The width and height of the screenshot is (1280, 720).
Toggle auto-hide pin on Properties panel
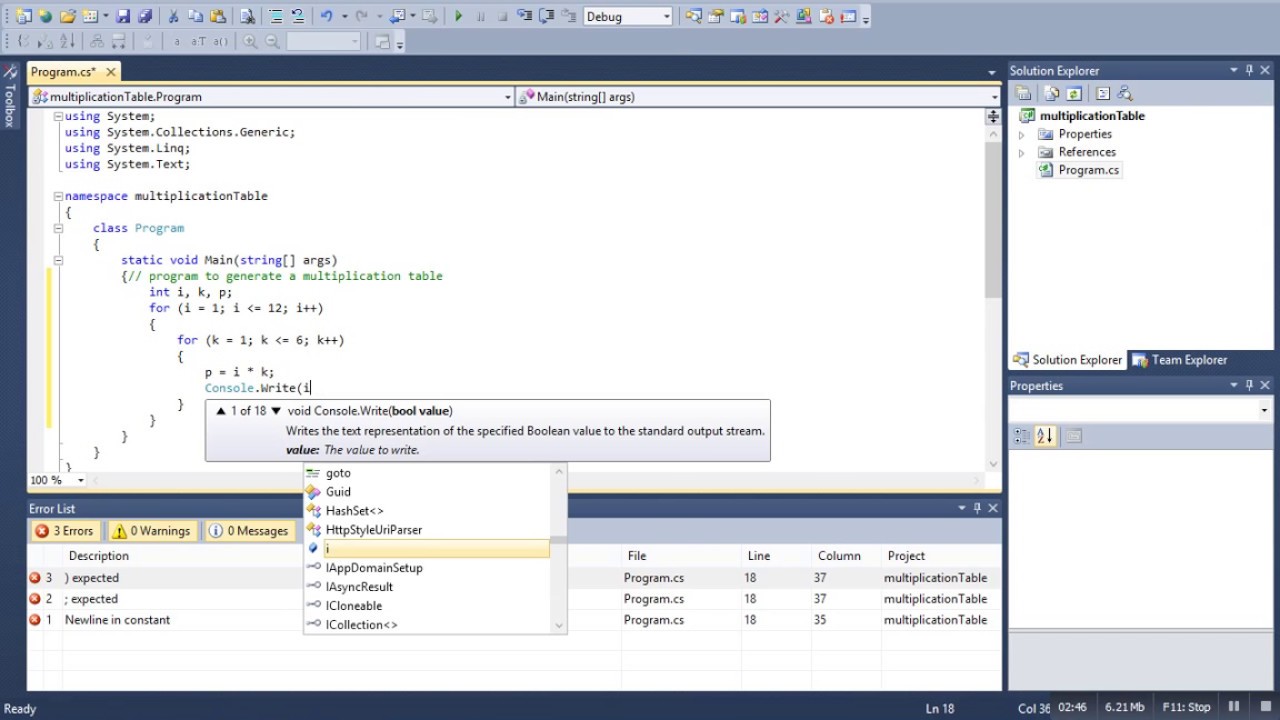point(1249,385)
